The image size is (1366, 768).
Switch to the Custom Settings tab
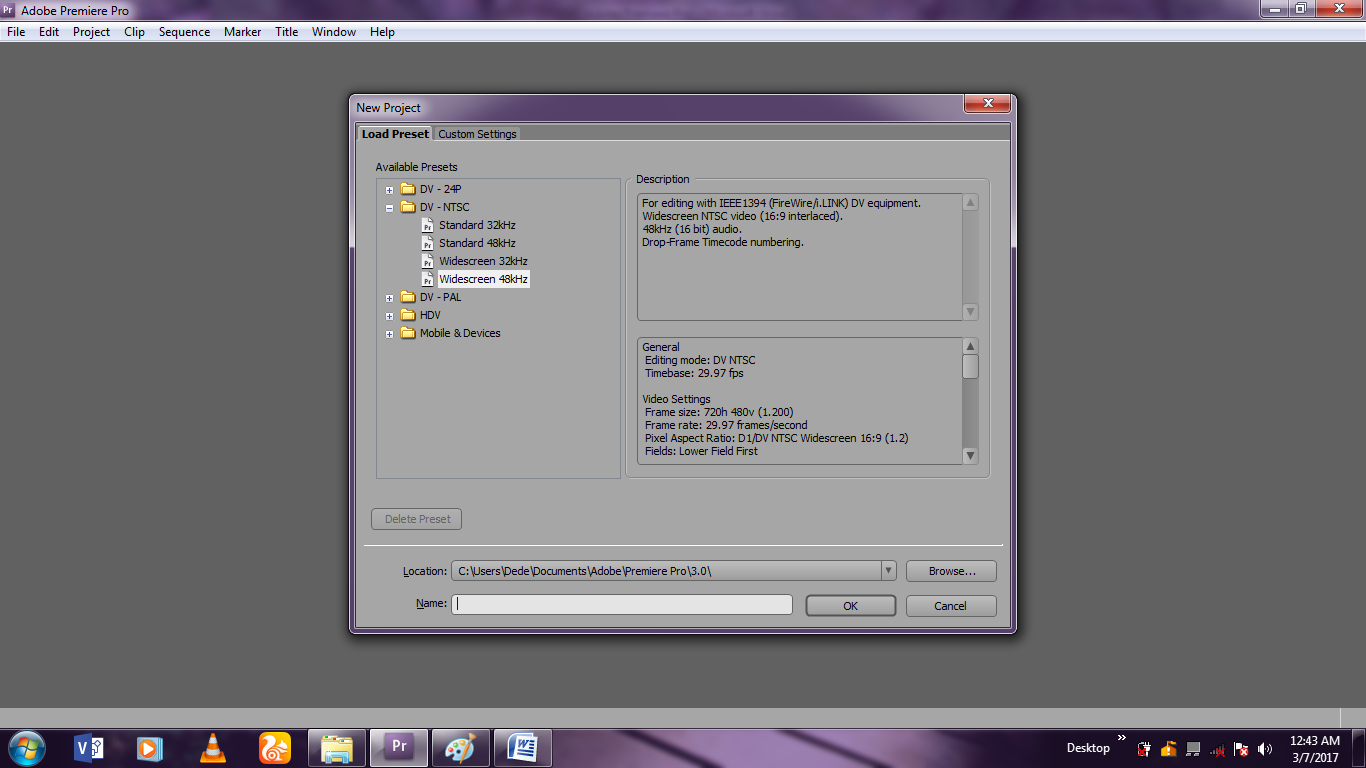coord(477,134)
